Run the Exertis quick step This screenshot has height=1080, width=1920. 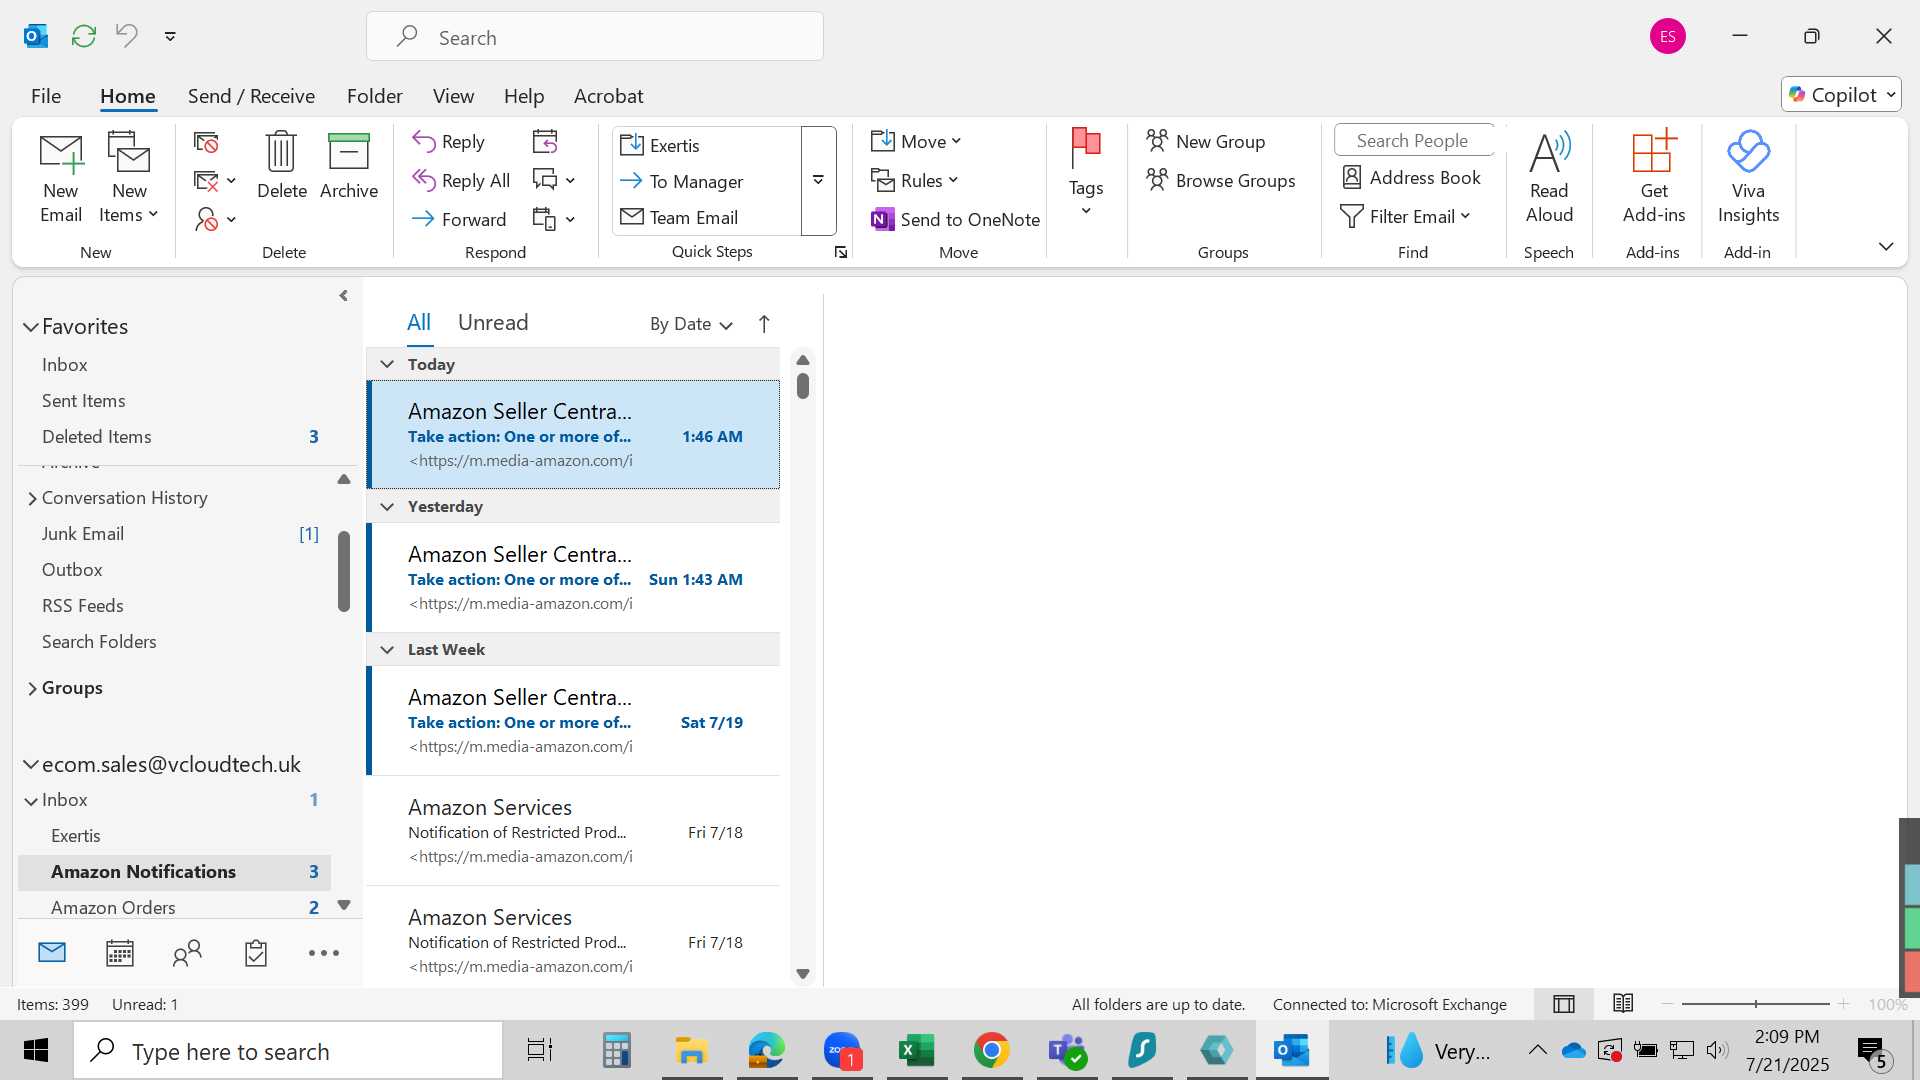tap(708, 145)
